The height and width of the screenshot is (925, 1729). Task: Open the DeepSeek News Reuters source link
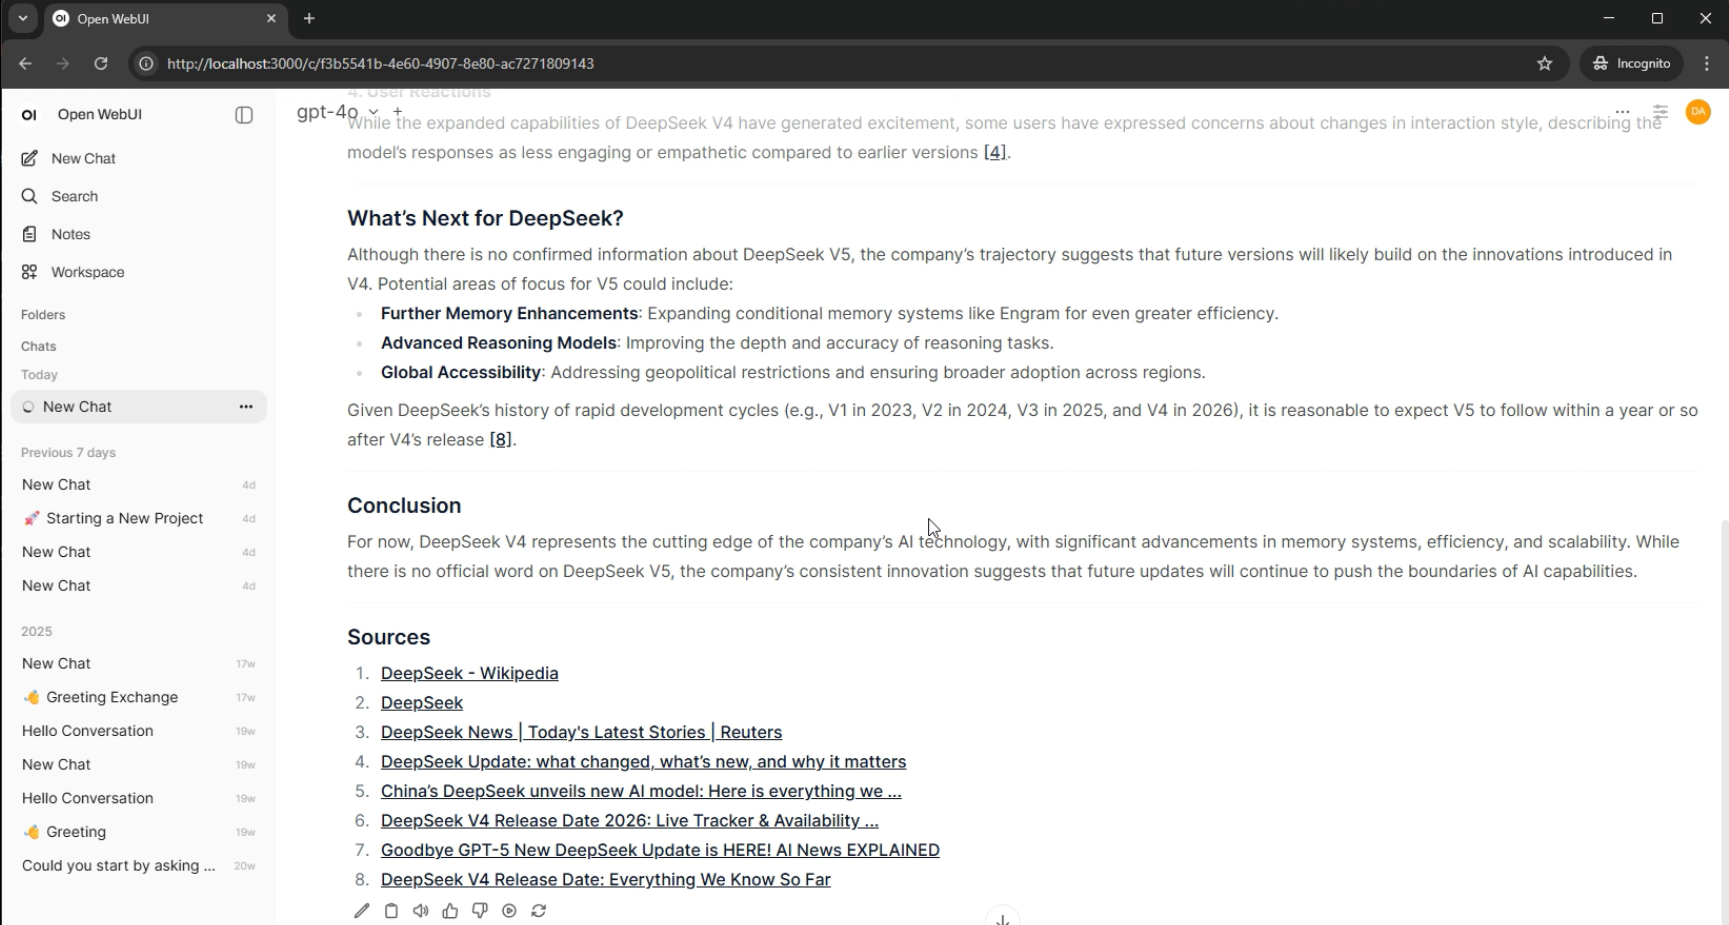(581, 732)
